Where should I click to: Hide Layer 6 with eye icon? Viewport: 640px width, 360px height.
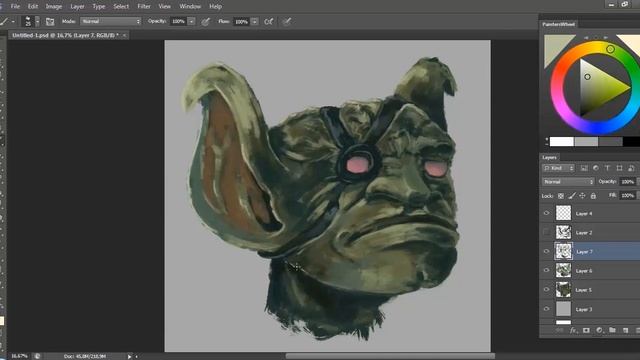(x=547, y=270)
